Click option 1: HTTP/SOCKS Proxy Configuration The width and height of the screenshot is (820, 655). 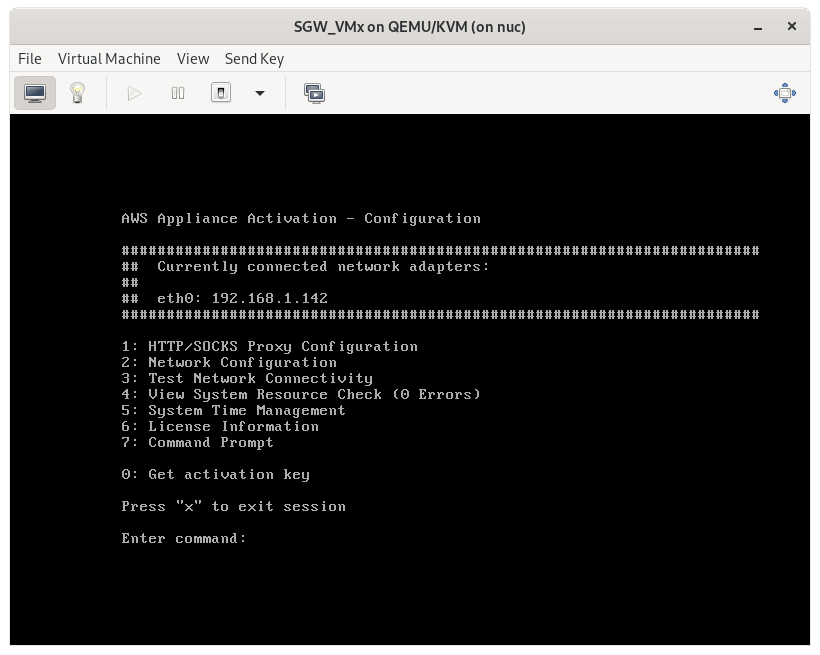[268, 346]
